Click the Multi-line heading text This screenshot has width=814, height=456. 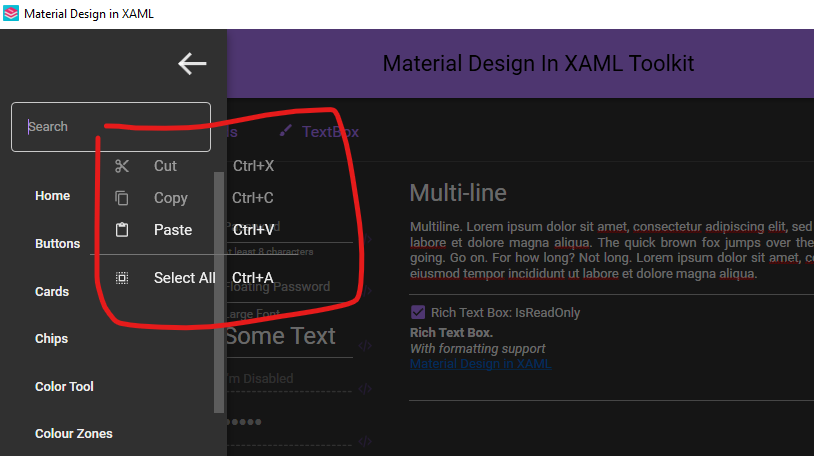pos(458,193)
